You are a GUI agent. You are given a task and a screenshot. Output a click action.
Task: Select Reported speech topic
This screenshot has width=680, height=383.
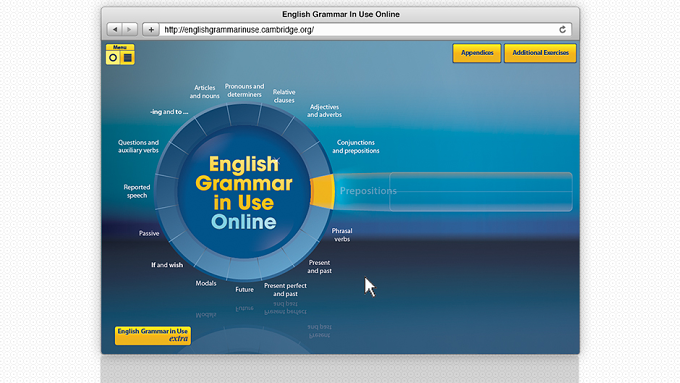click(x=137, y=191)
